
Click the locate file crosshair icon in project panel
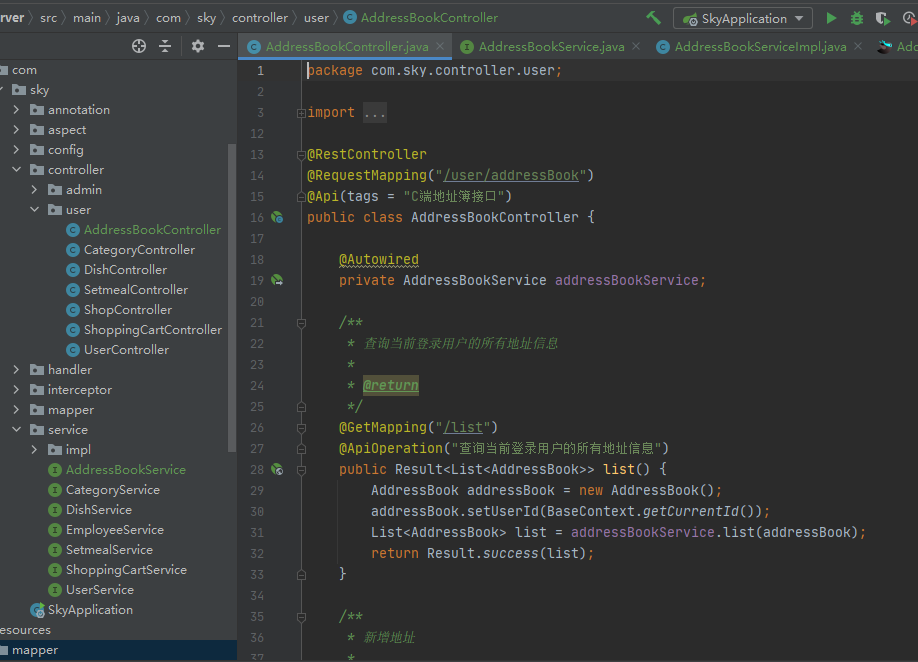tap(139, 46)
